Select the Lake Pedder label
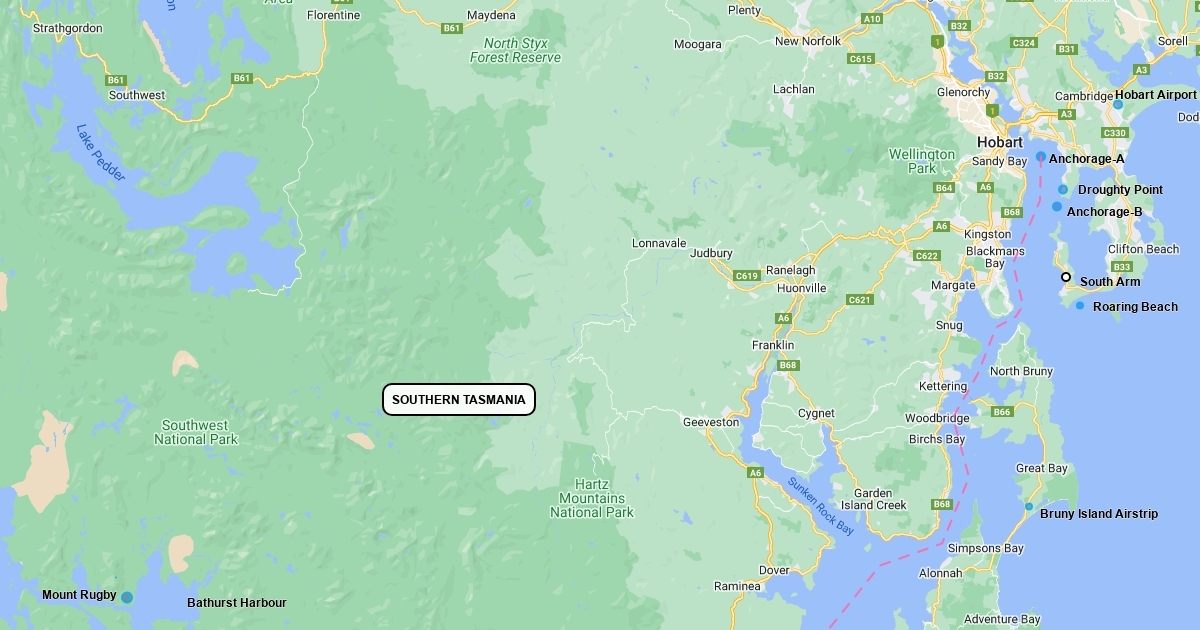The height and width of the screenshot is (630, 1200). [101, 153]
